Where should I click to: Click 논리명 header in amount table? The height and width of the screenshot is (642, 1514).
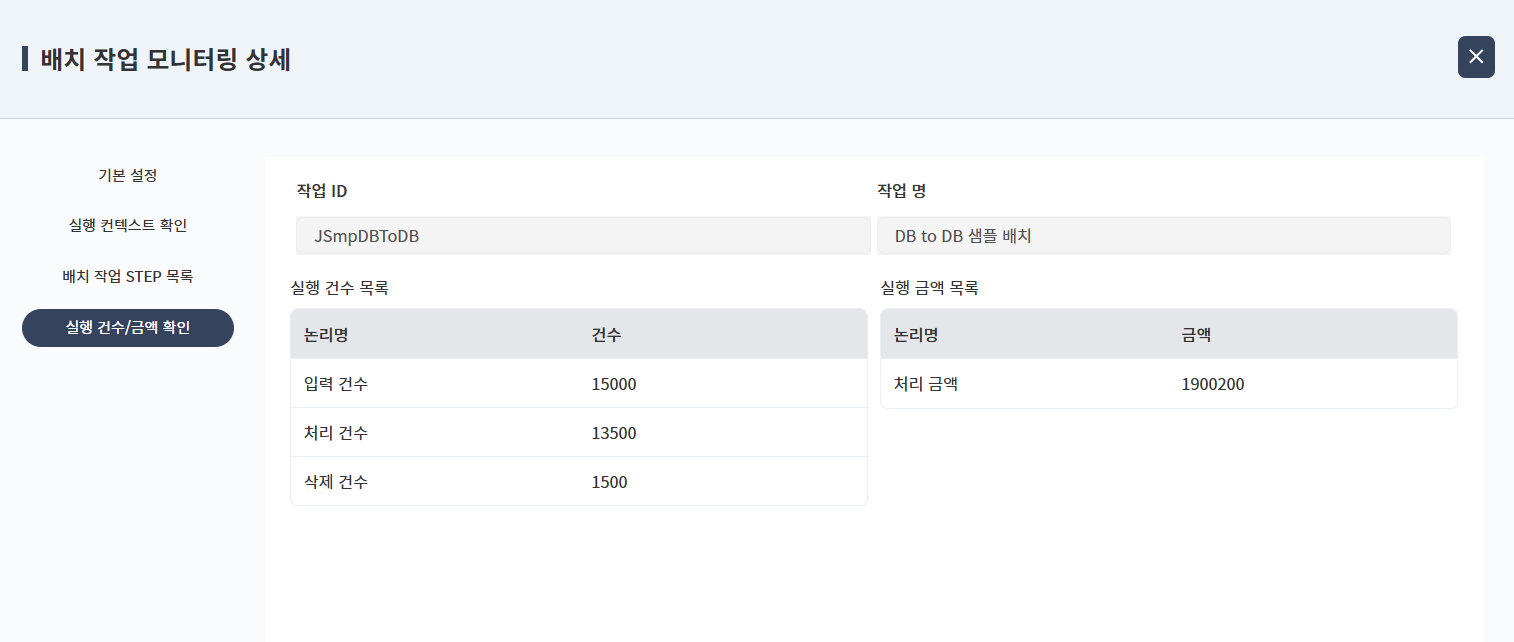point(916,335)
